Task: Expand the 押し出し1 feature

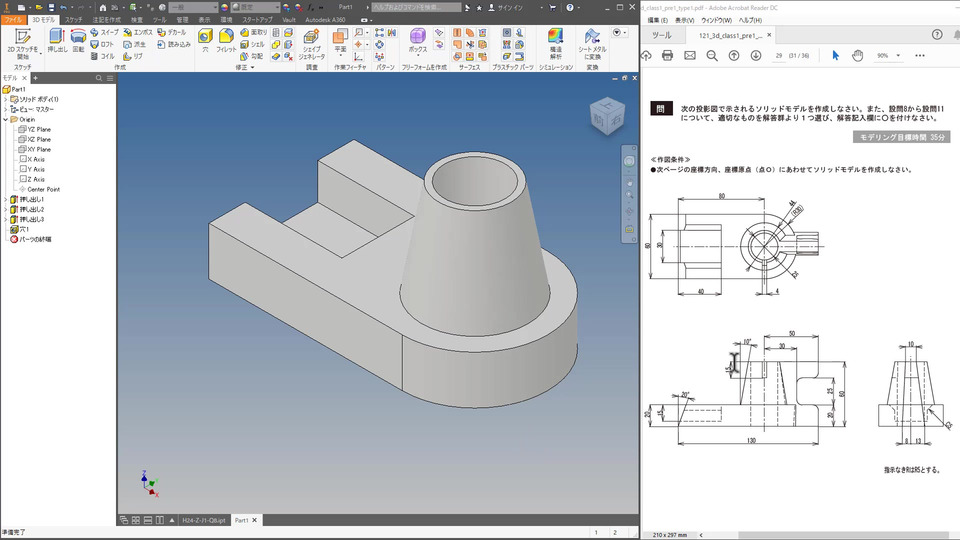Action: point(6,200)
